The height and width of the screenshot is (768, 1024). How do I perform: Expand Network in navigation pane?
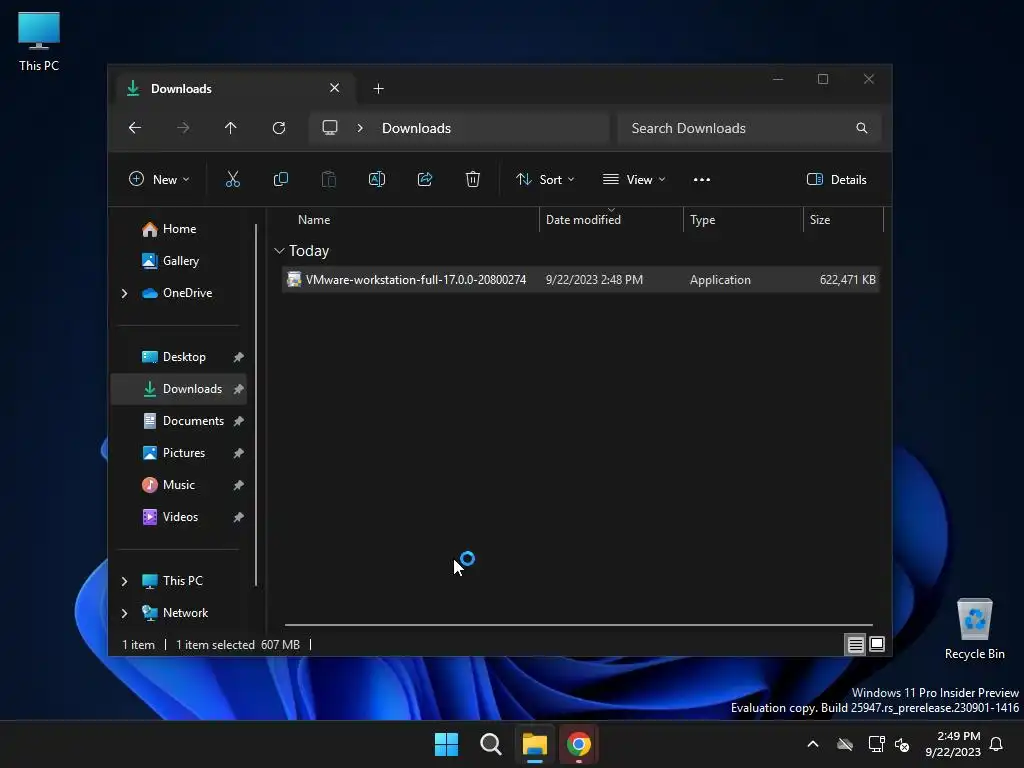[x=124, y=613]
